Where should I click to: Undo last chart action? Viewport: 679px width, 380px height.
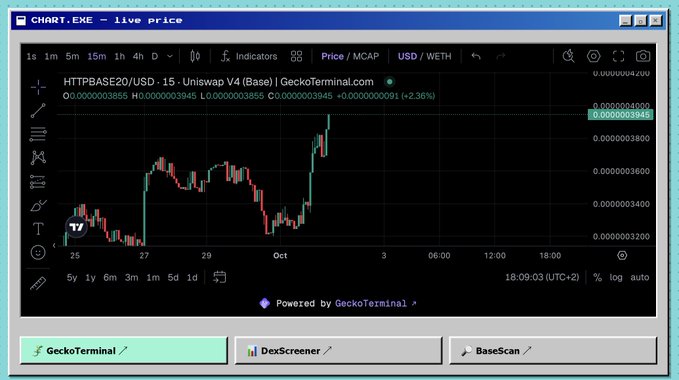[476, 56]
